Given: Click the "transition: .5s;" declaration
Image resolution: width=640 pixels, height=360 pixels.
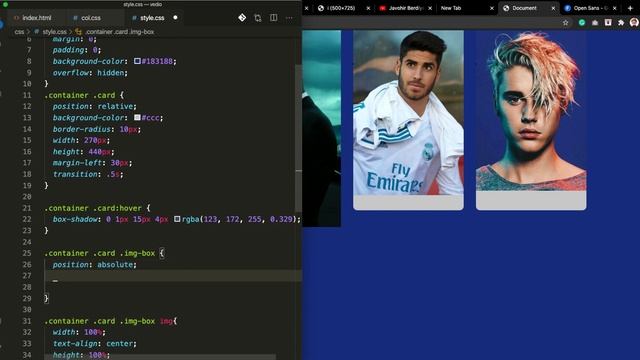Looking at the screenshot, I should [88, 174].
